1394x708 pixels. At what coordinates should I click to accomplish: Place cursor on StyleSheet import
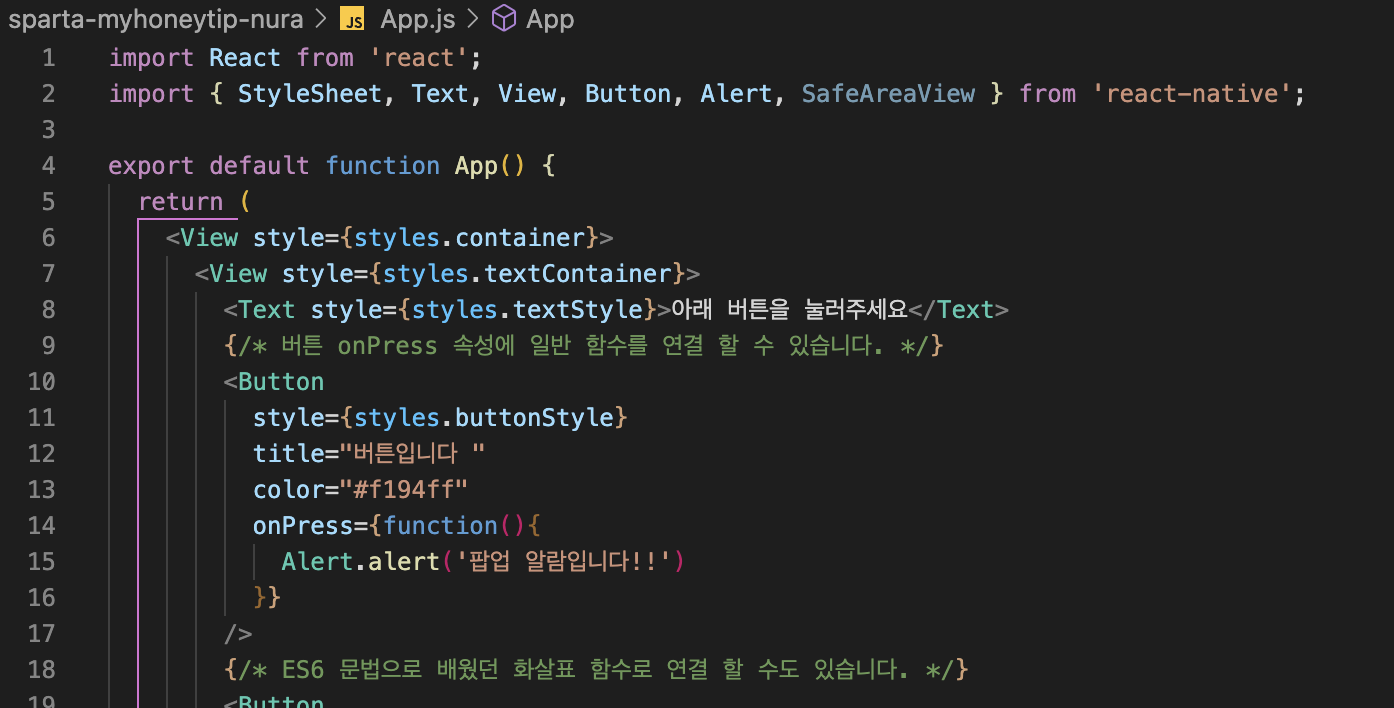(x=310, y=94)
